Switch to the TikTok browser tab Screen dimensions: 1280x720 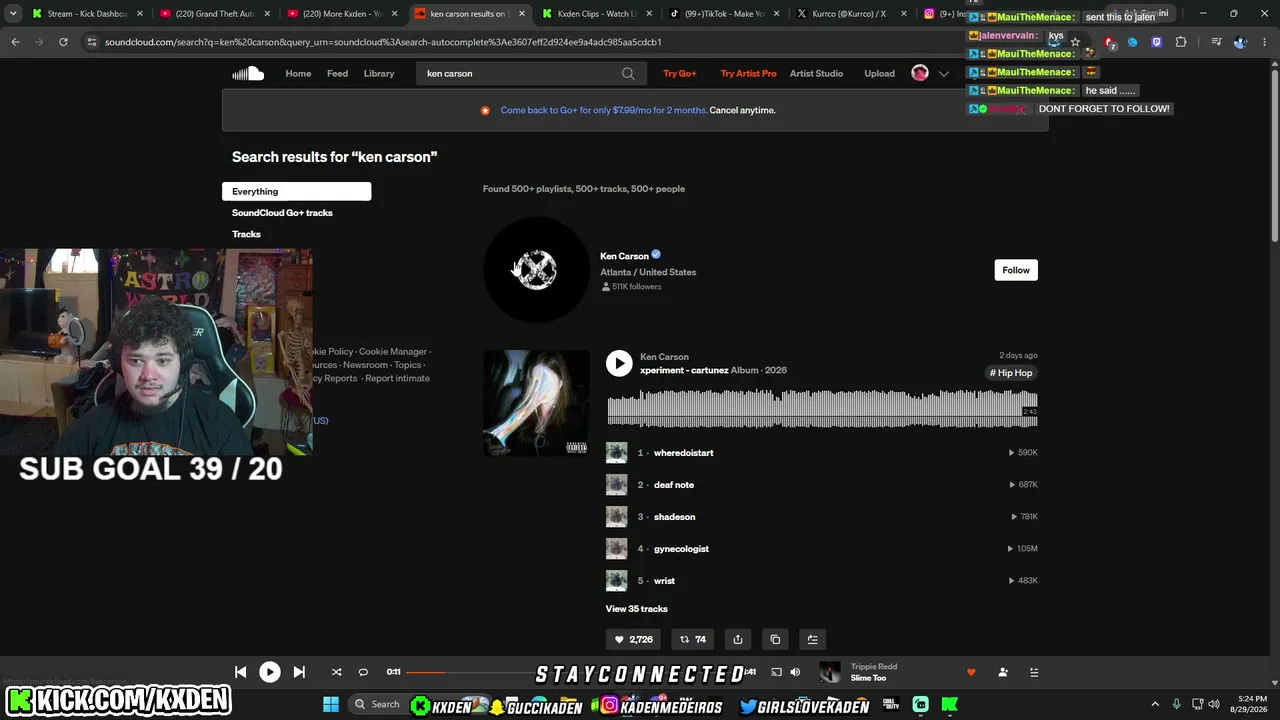(722, 14)
